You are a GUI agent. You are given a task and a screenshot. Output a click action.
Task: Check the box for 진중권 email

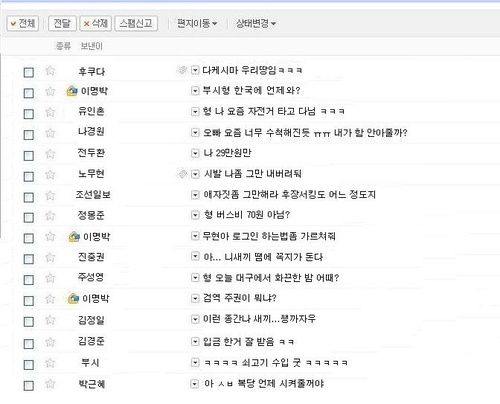click(29, 259)
